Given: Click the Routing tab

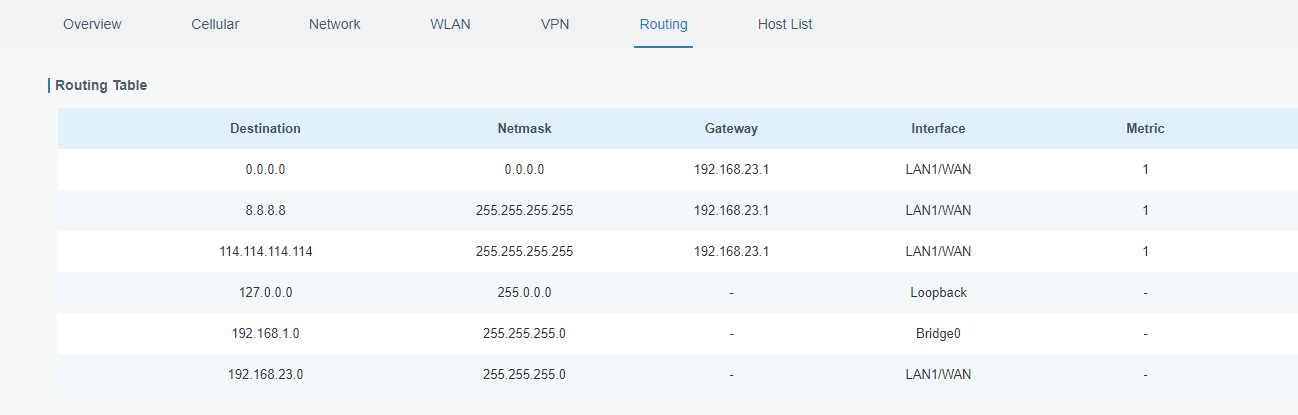Looking at the screenshot, I should tap(663, 24).
